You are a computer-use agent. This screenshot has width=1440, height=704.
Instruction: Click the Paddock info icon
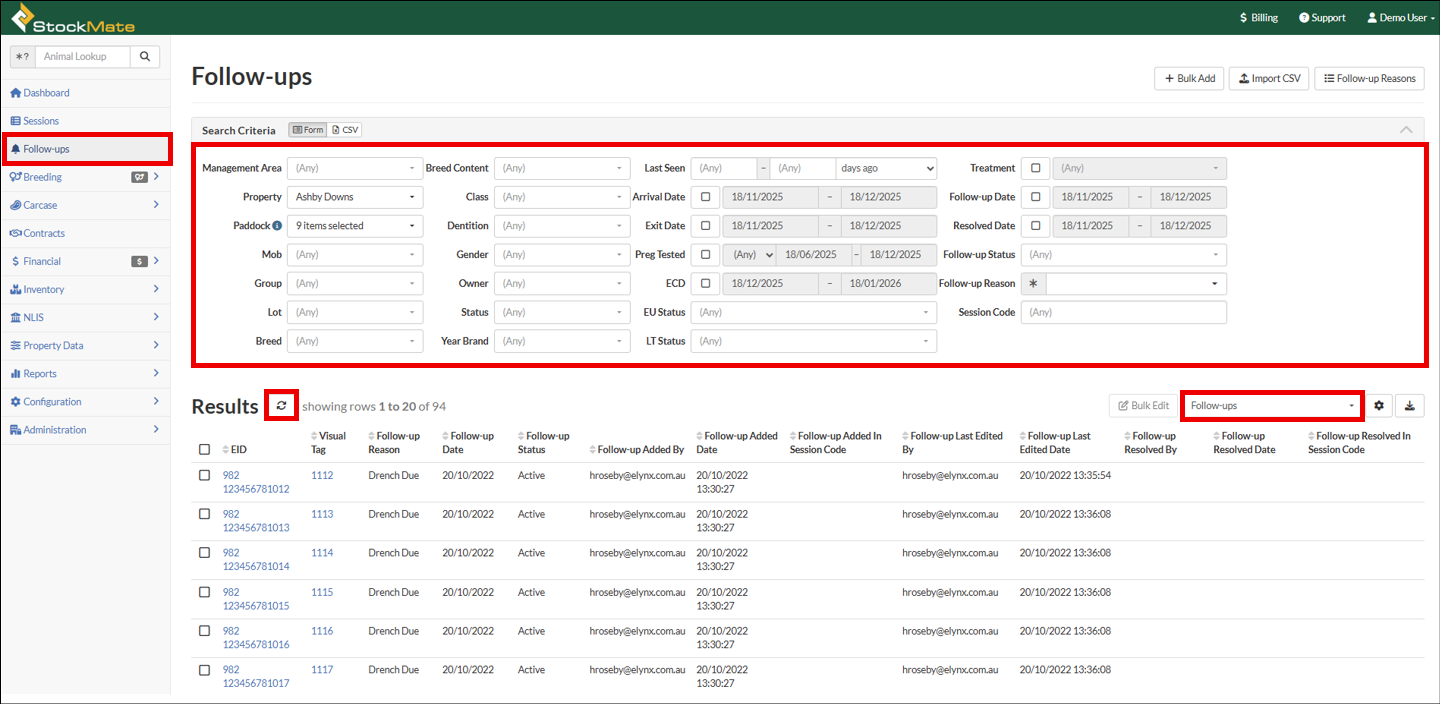coord(276,226)
